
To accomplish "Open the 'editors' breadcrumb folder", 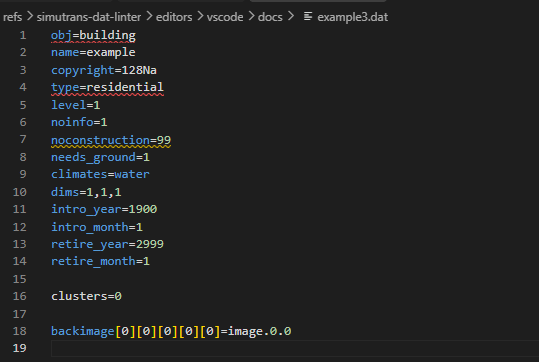I will [x=174, y=17].
